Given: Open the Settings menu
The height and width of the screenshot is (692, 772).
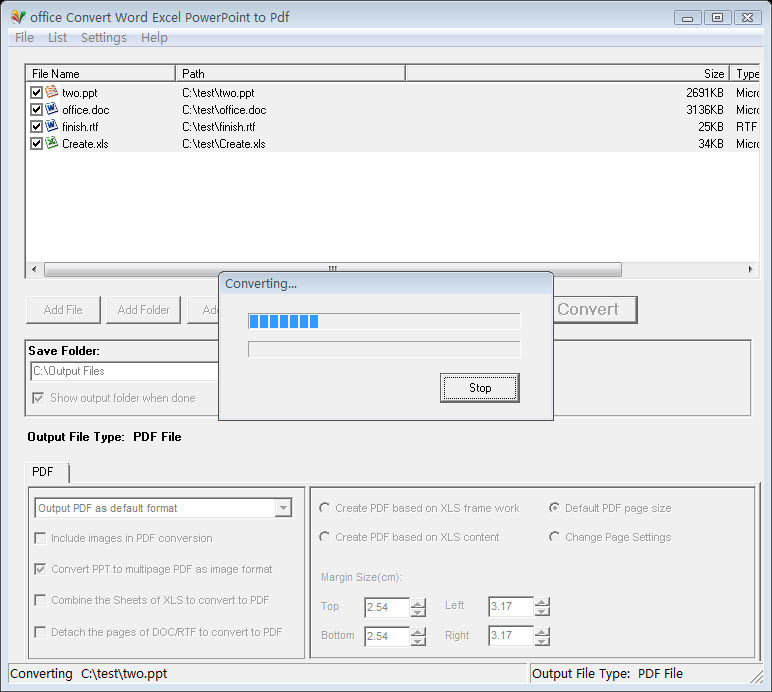Looking at the screenshot, I should click(103, 37).
